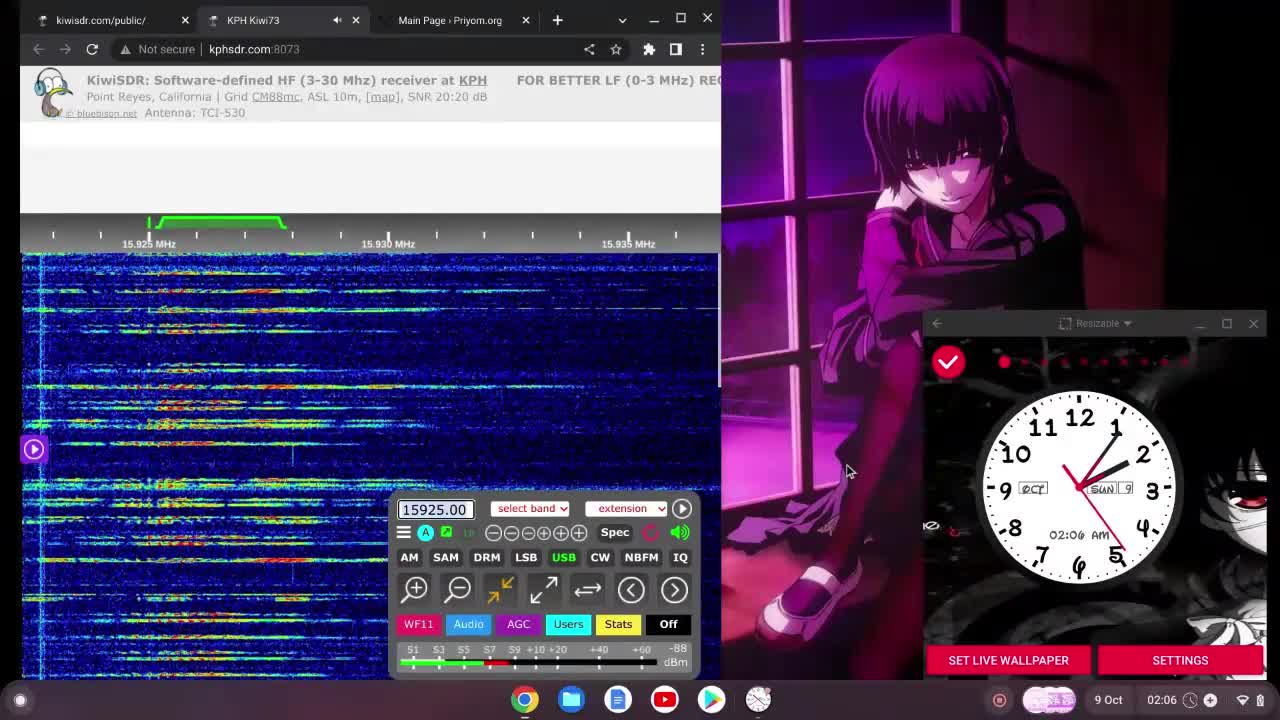Viewport: 1280px width, 720px height.
Task: Click back arrow in clock app window
Action: 937,323
